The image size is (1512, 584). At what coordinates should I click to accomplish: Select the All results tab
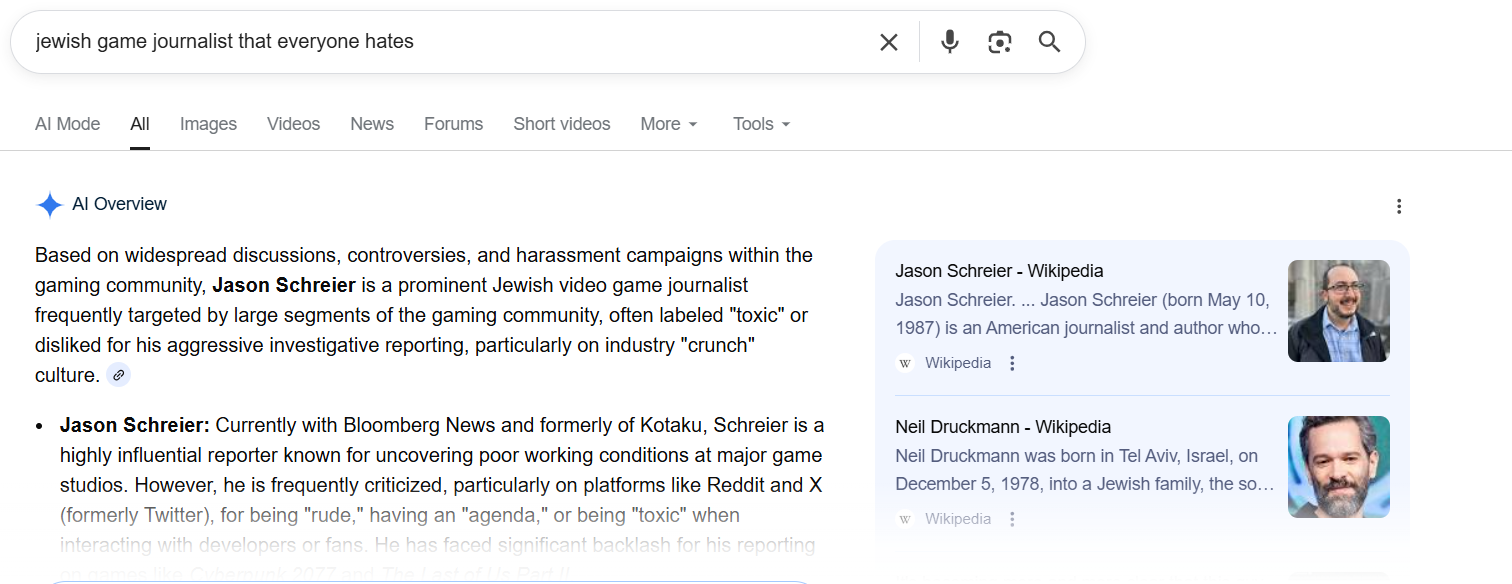click(x=140, y=124)
